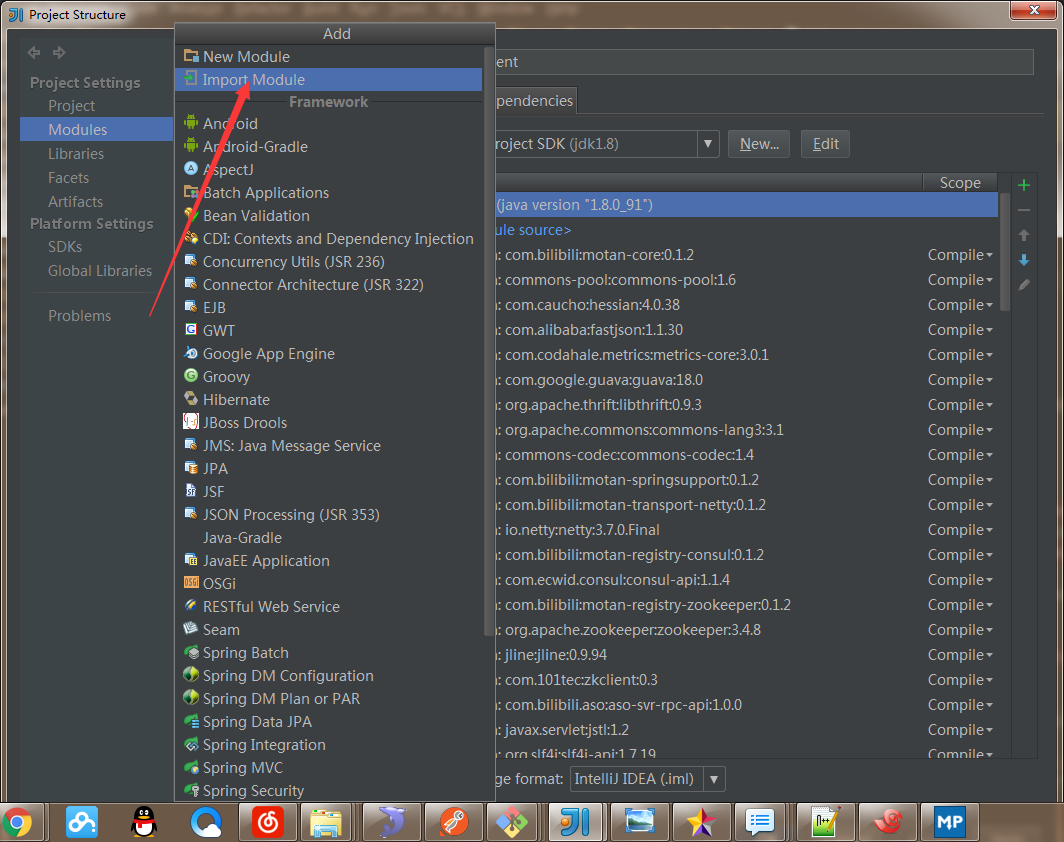Viewport: 1064px width, 842px height.
Task: Click the green plus add dependency icon
Action: pos(1024,185)
